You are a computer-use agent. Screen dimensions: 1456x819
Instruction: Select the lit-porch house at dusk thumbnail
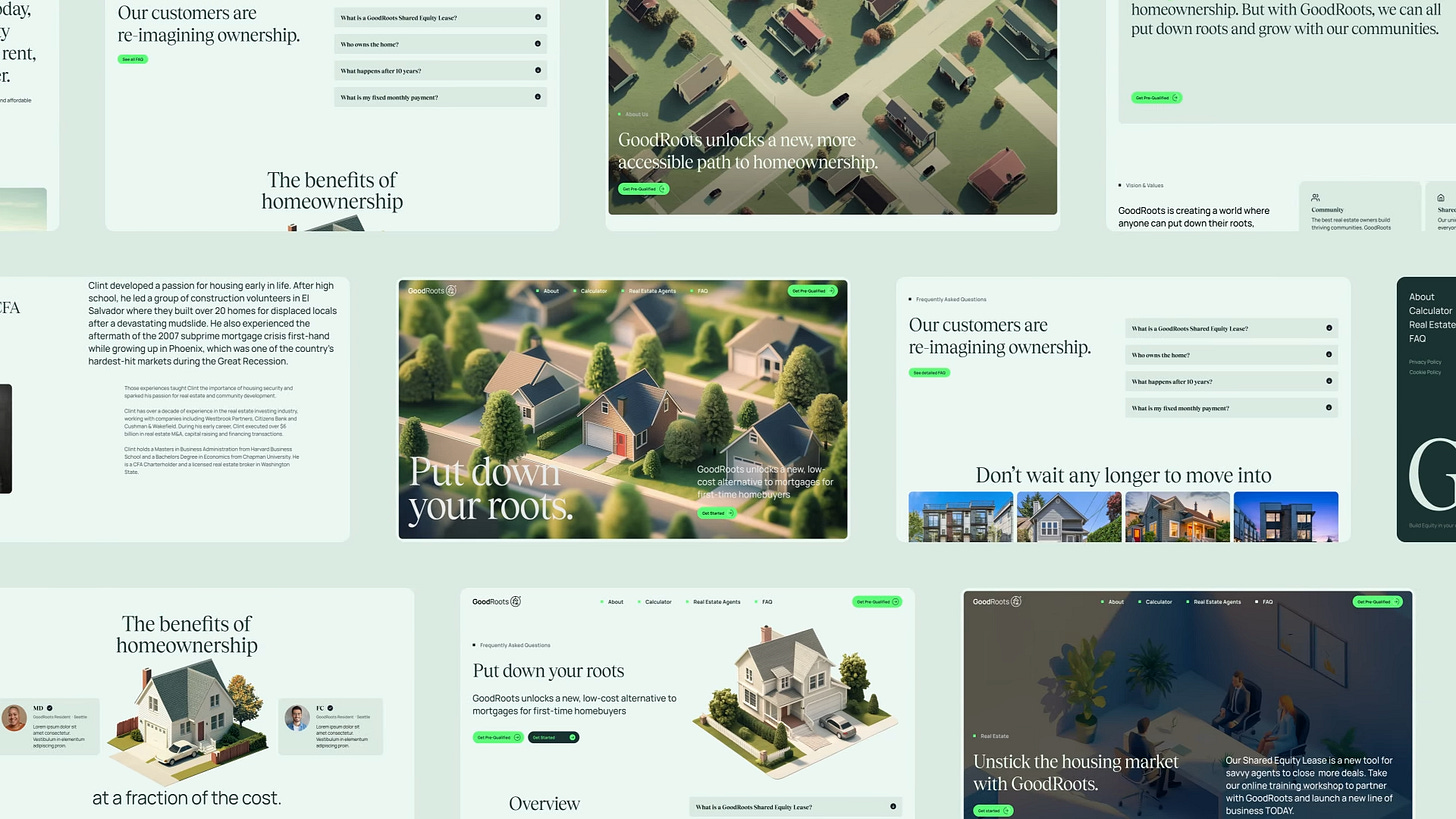(x=1177, y=516)
